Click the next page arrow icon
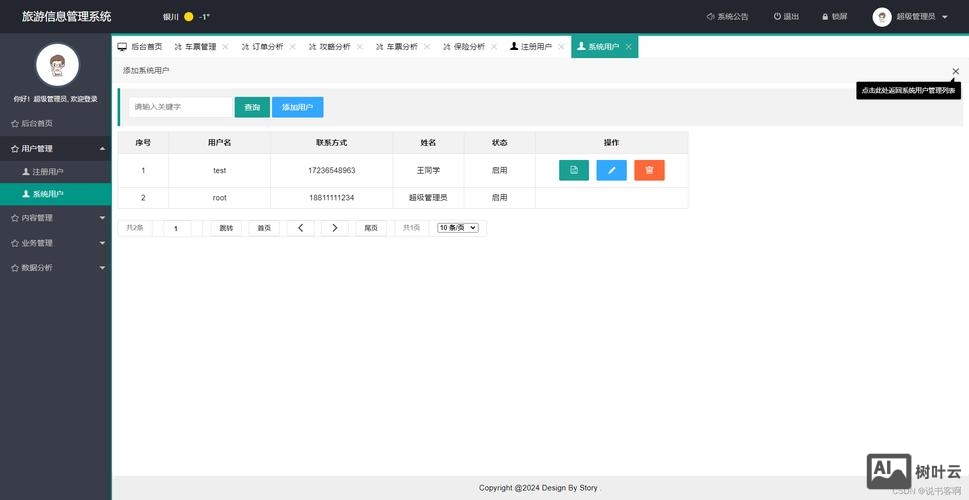Image resolution: width=969 pixels, height=500 pixels. (334, 228)
